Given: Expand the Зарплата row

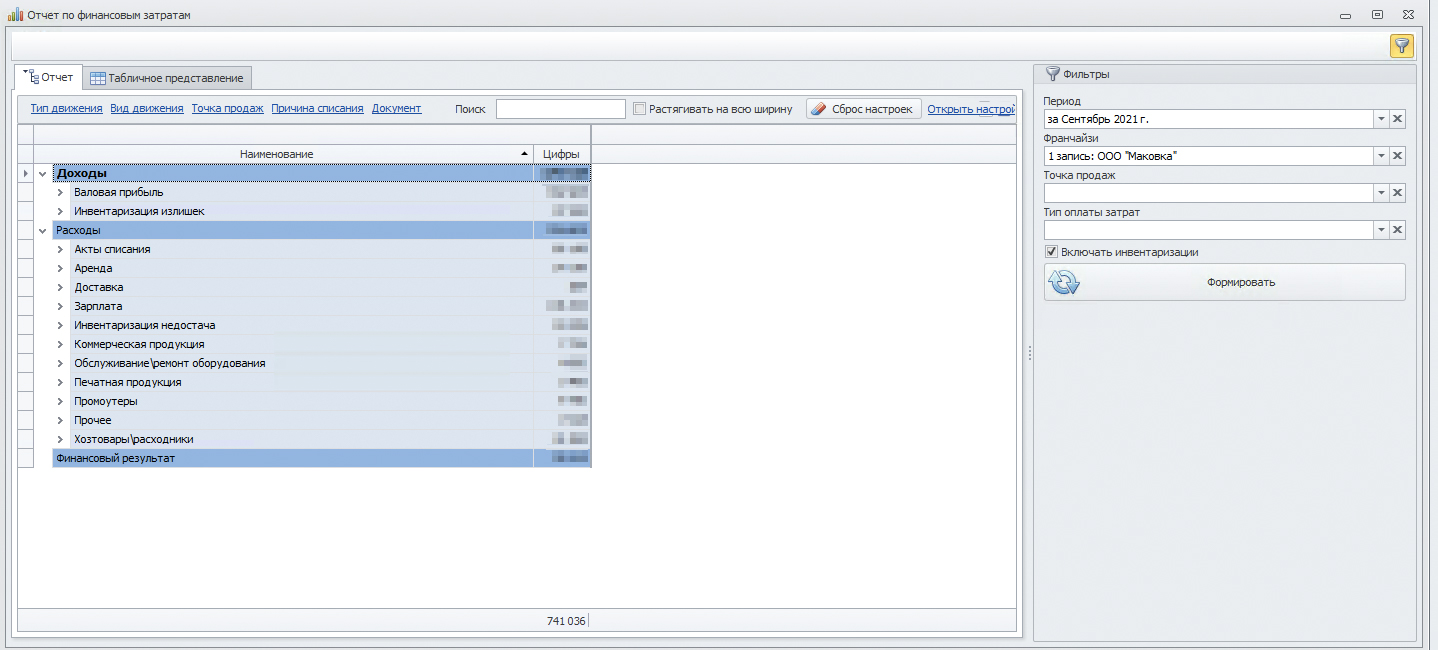Looking at the screenshot, I should coord(61,307).
